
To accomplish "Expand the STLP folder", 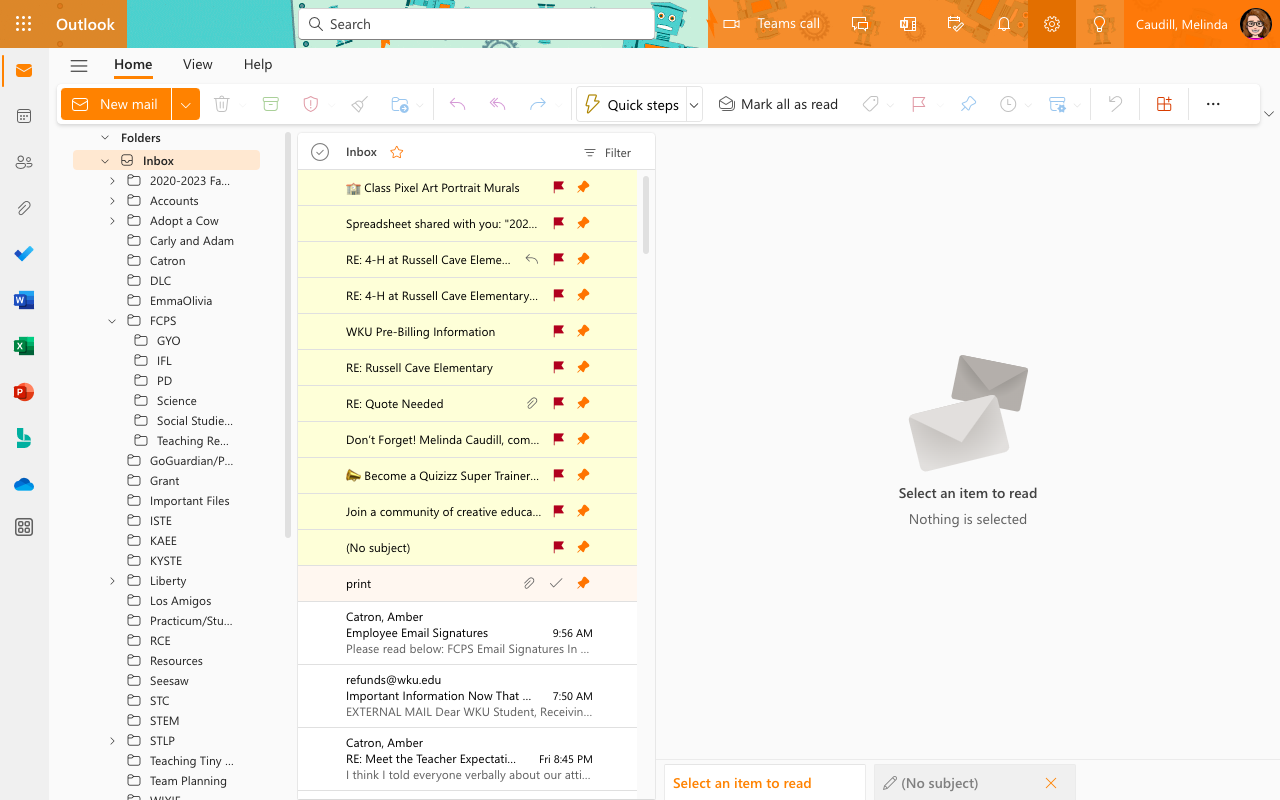I will pyautogui.click(x=112, y=741).
